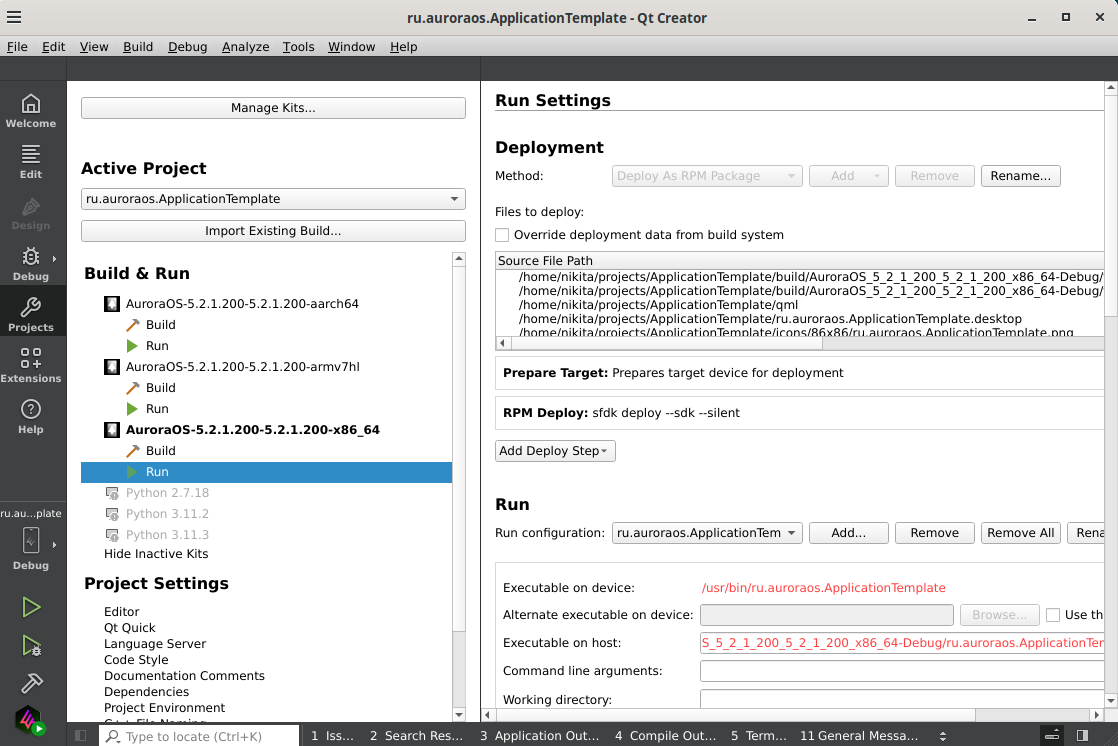Screen dimensions: 1118x746
Task: Click the Manage Kits button
Action: [273, 108]
